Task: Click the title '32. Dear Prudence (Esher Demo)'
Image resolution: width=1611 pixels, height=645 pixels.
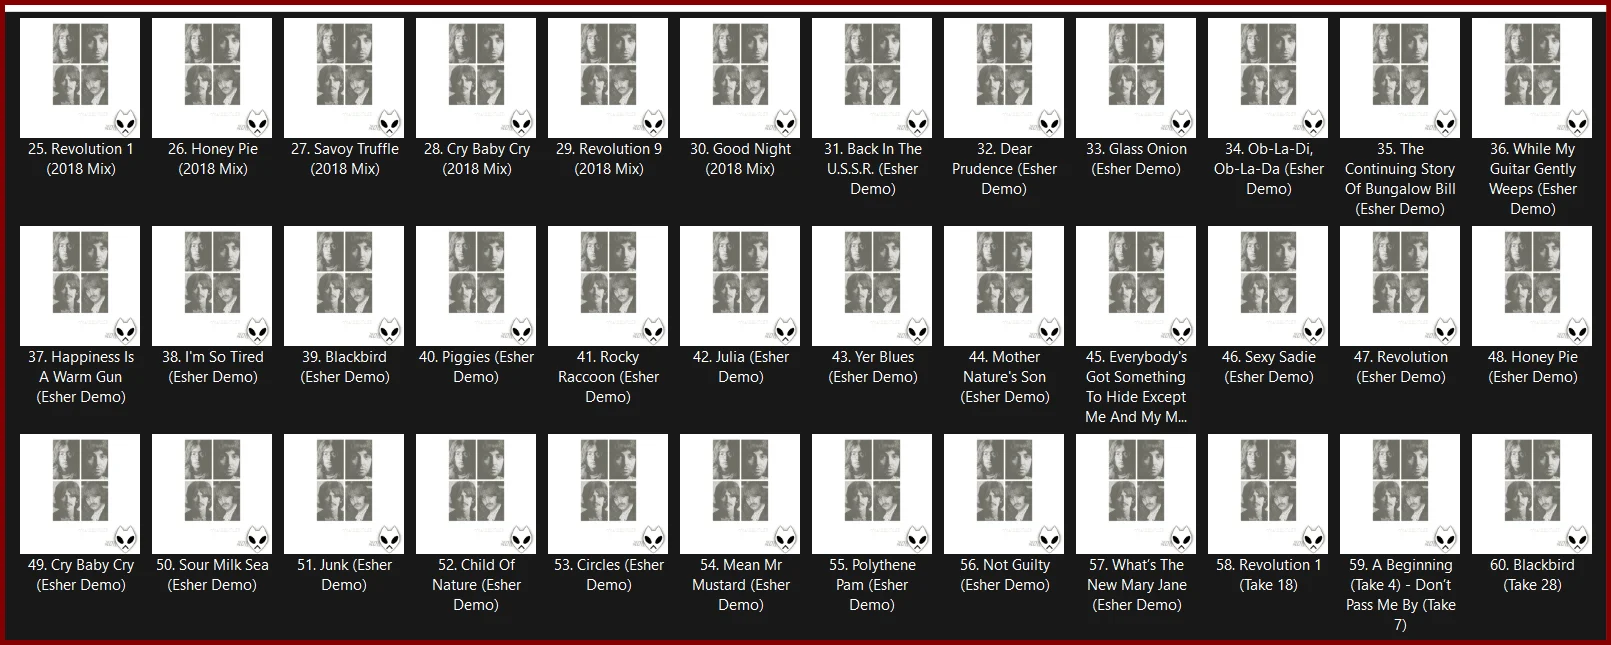Action: point(1004,169)
